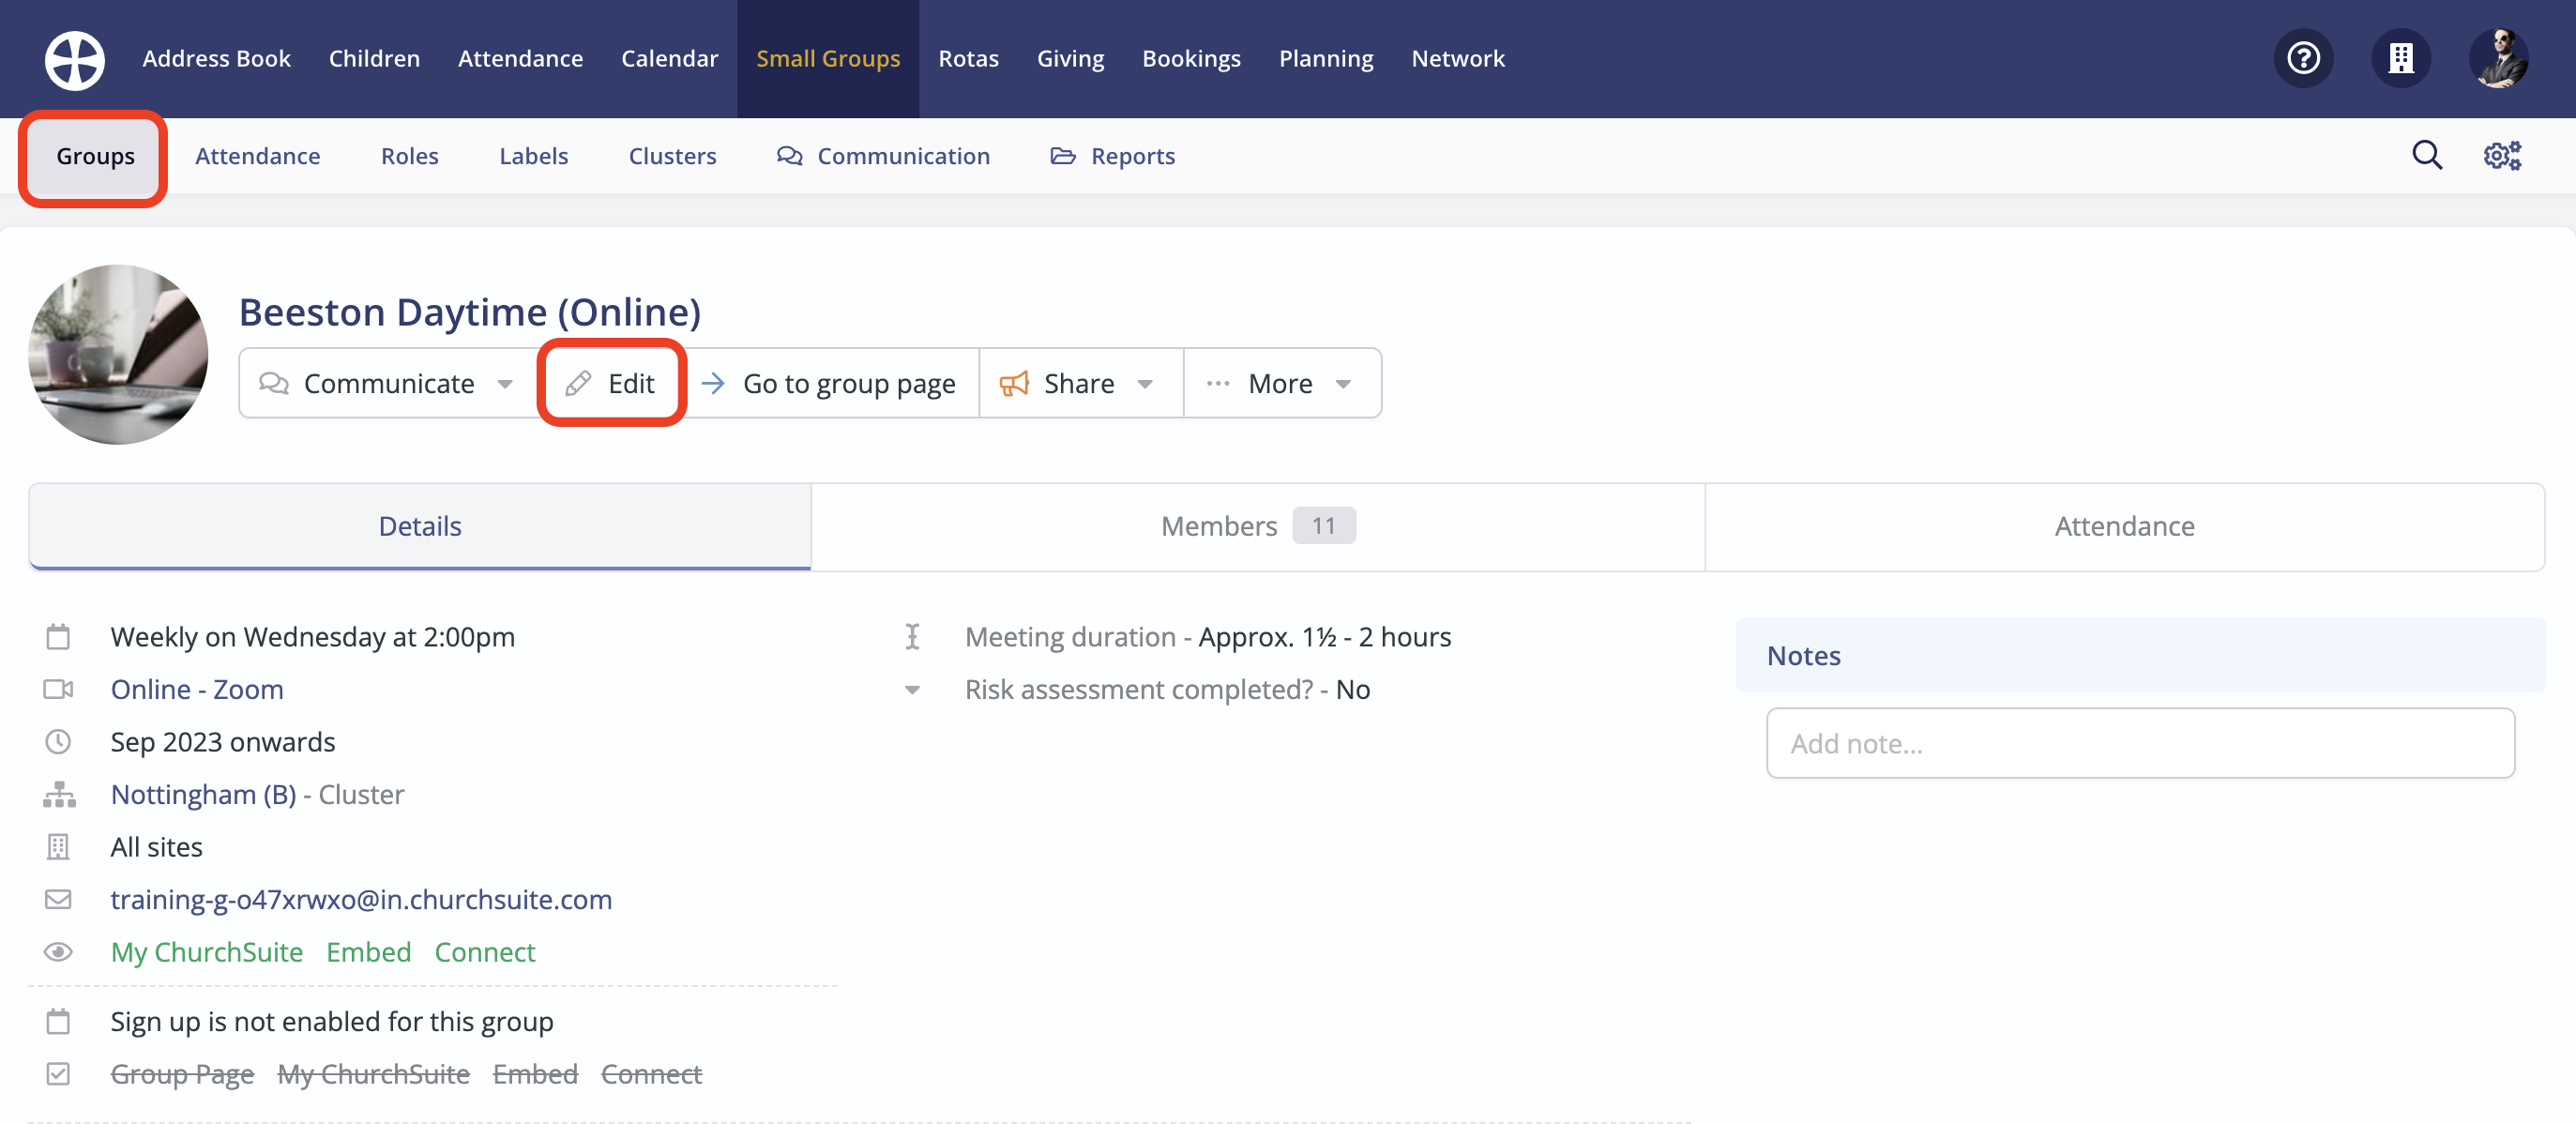Open the Nottingham (B) cluster link

point(203,794)
